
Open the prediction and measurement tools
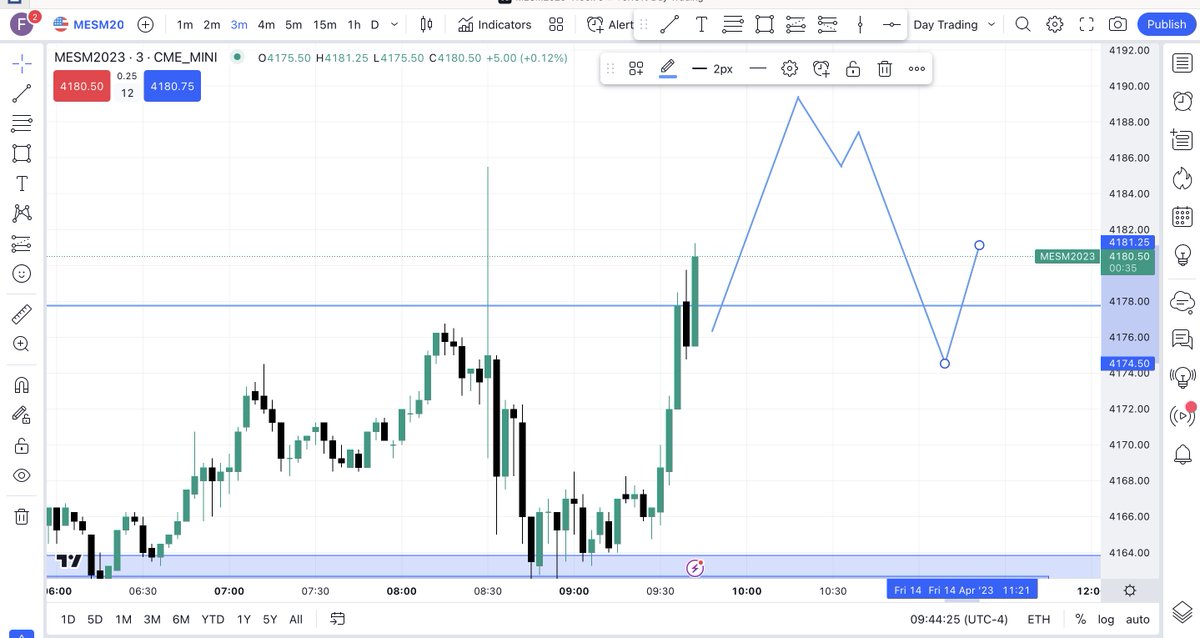22,243
